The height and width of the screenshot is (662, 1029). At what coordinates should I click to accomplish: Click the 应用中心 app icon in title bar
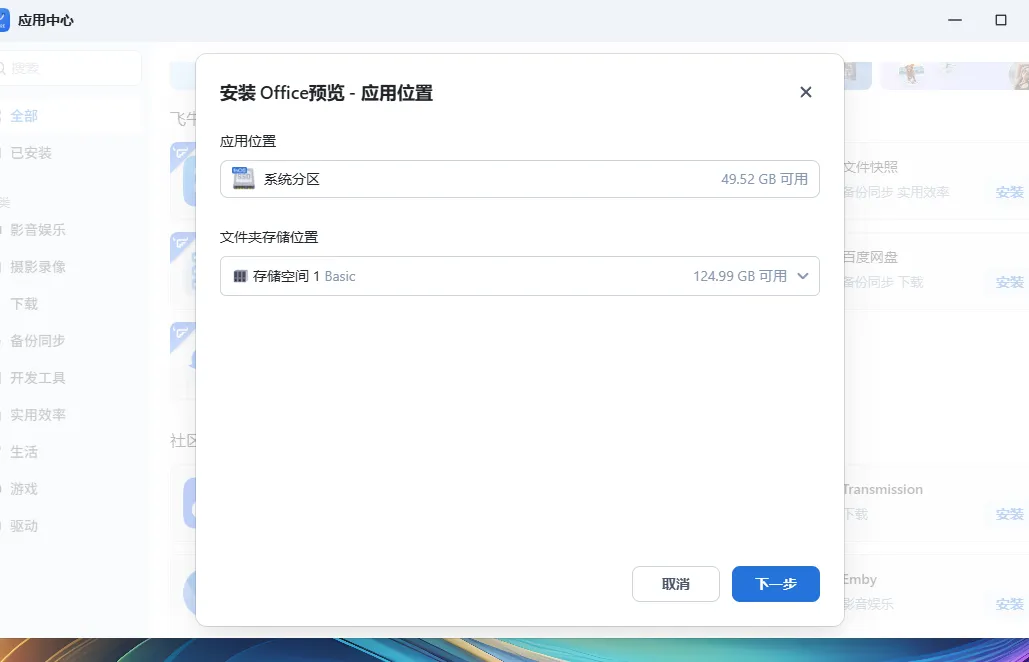(4, 20)
